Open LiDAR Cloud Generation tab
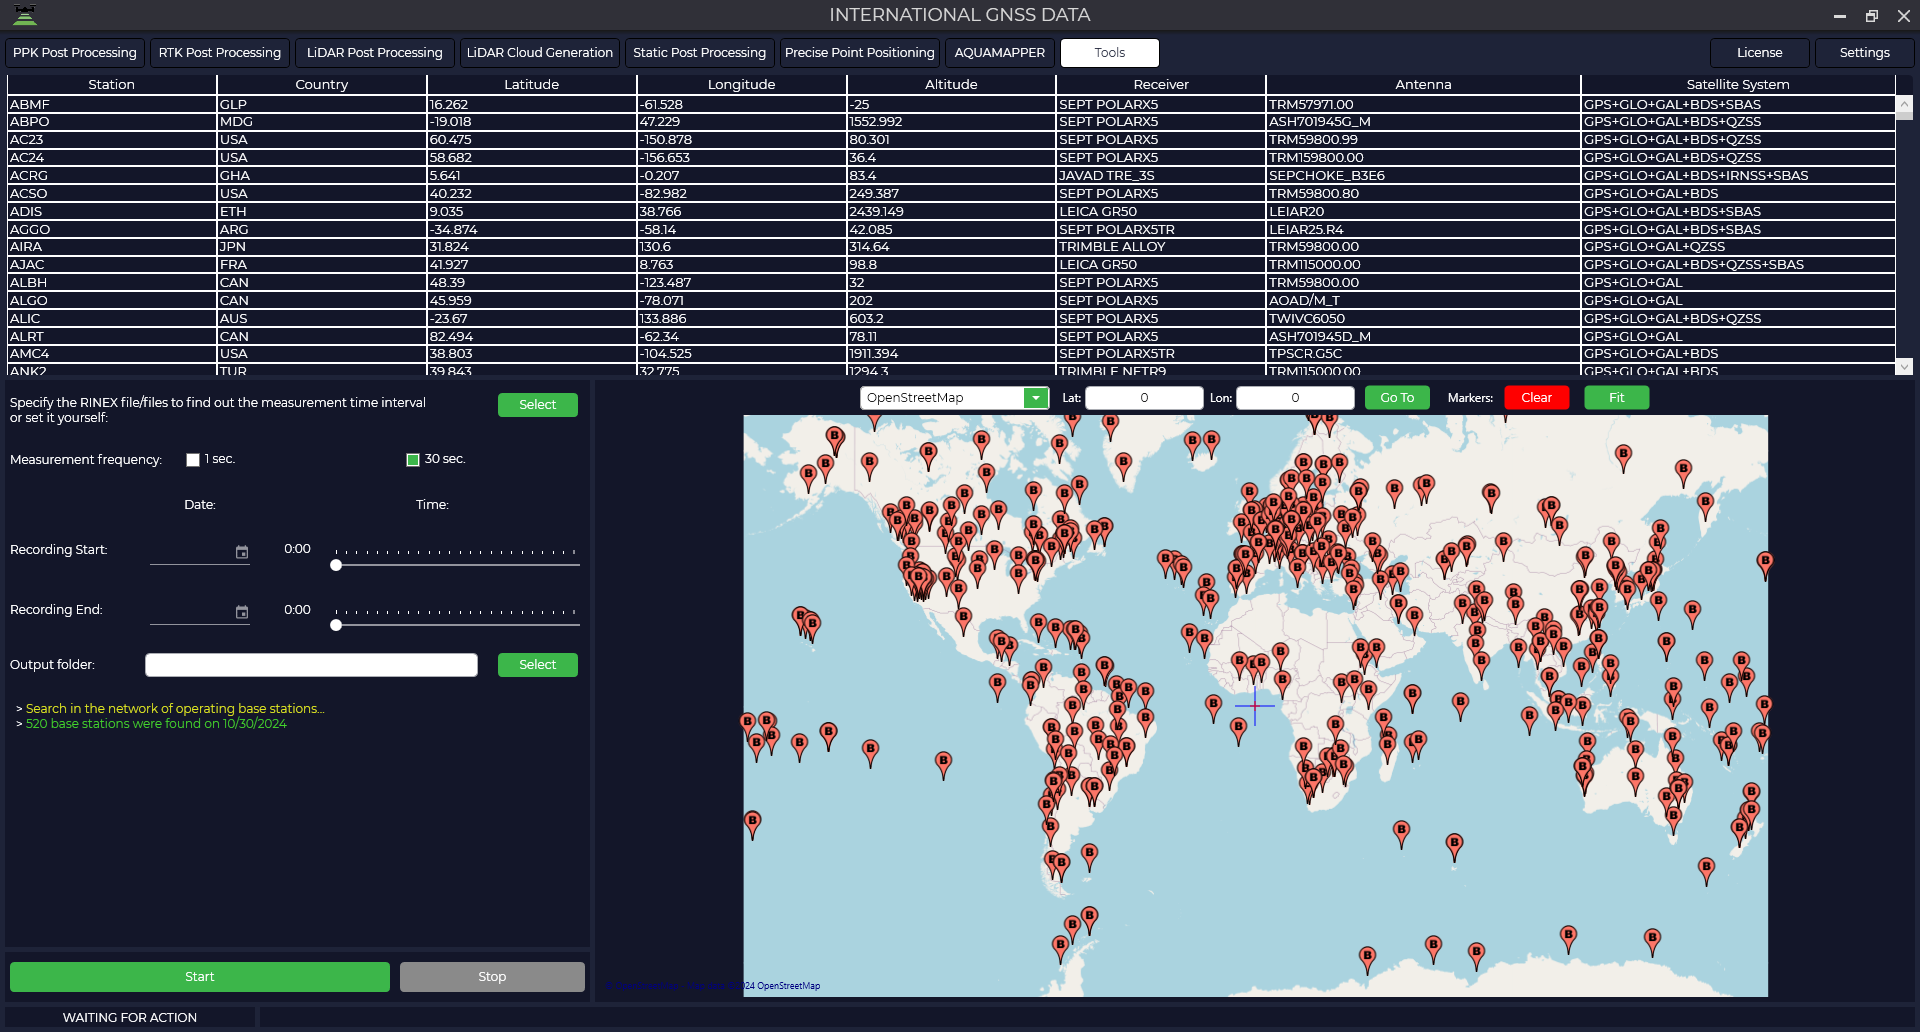This screenshot has width=1920, height=1032. pos(540,53)
